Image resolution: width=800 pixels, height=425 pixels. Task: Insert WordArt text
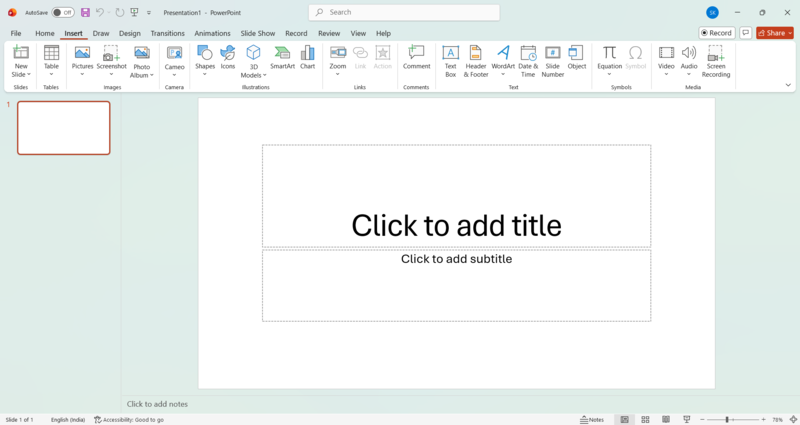pos(503,61)
